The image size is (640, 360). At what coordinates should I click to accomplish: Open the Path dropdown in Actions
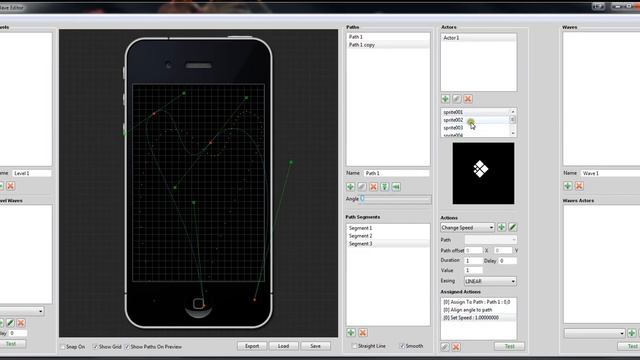point(491,240)
